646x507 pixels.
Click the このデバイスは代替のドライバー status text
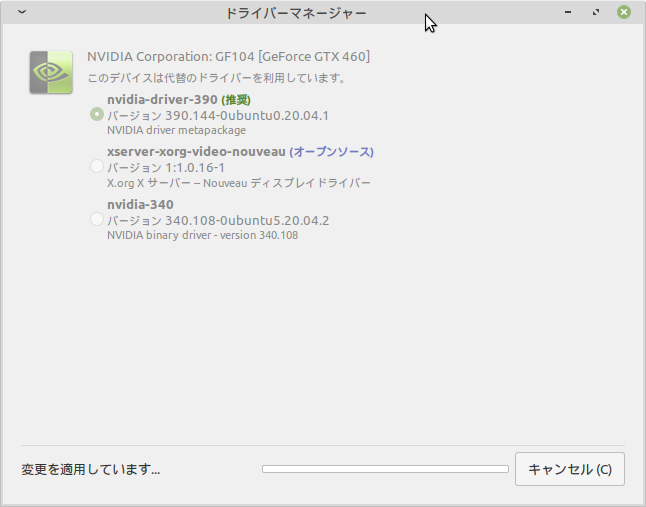coord(217,78)
